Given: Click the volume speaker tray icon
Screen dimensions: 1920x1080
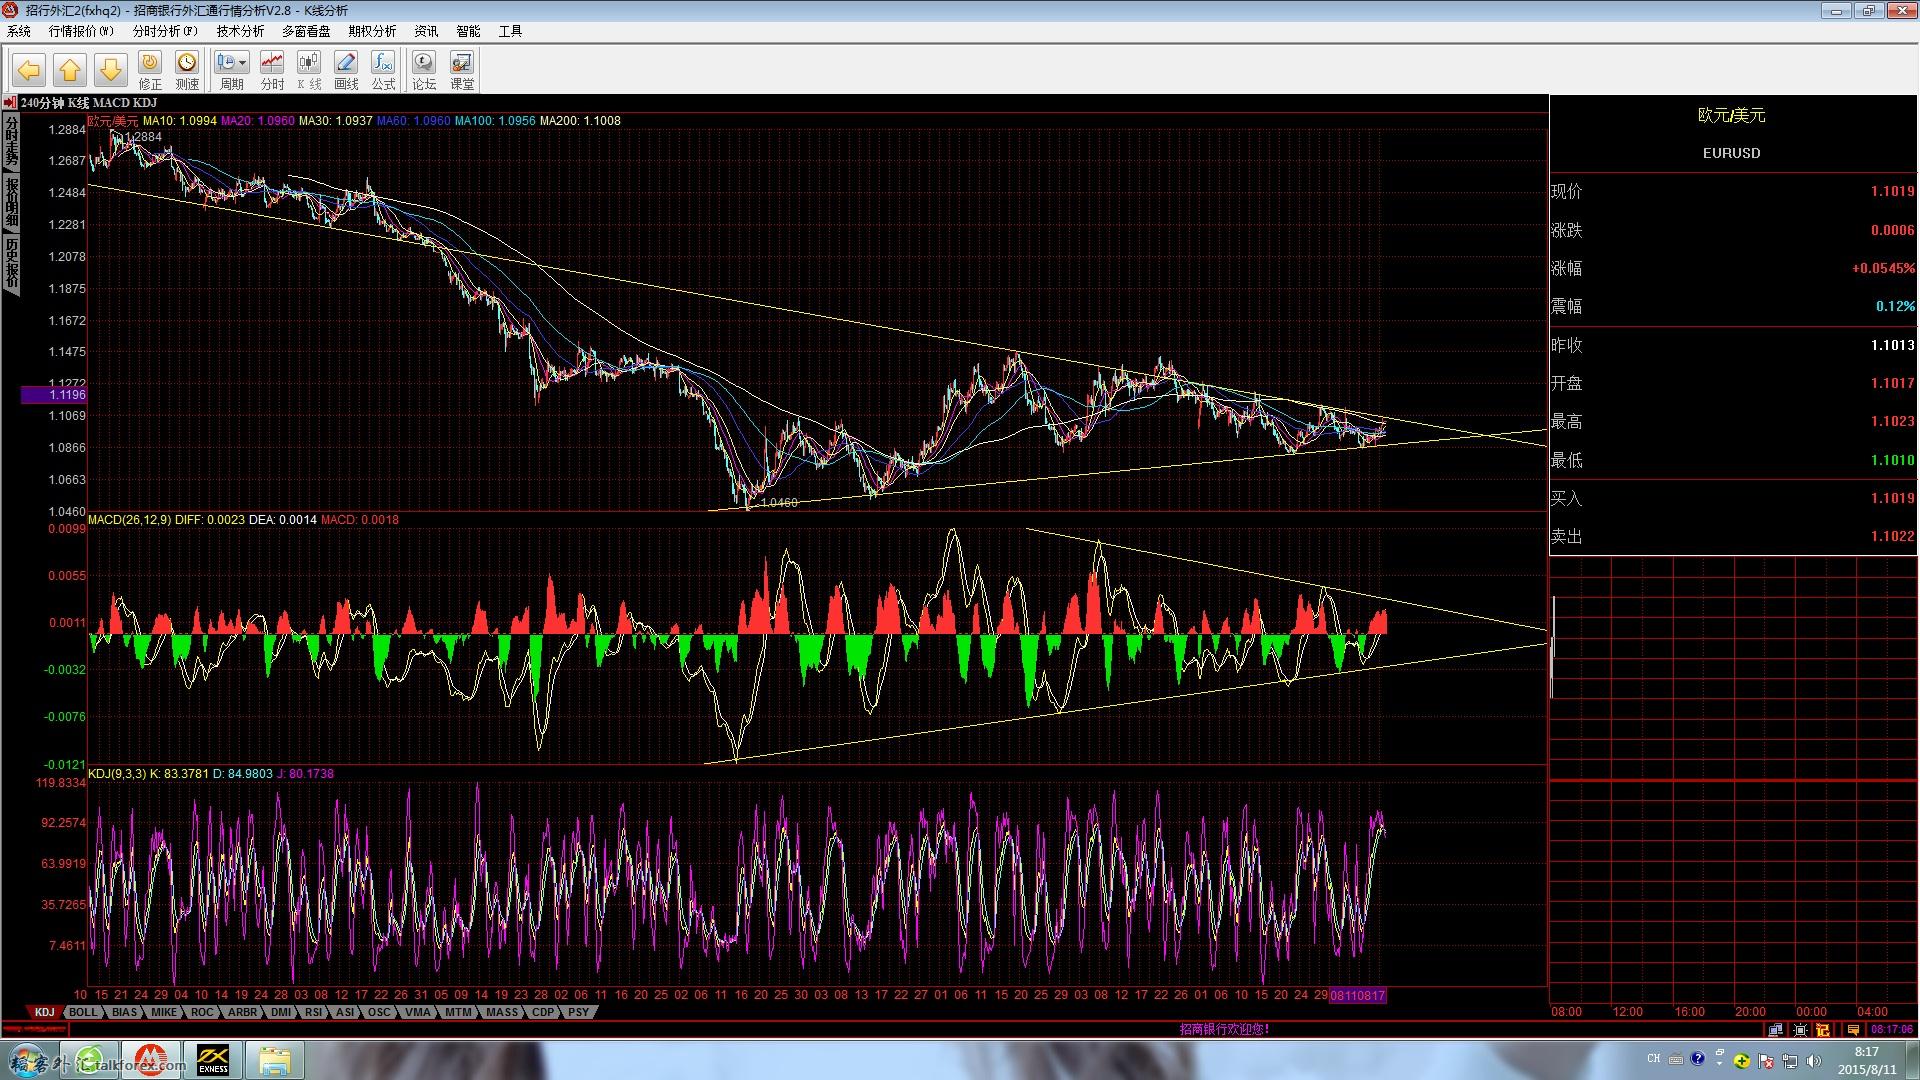Looking at the screenshot, I should click(1815, 1060).
